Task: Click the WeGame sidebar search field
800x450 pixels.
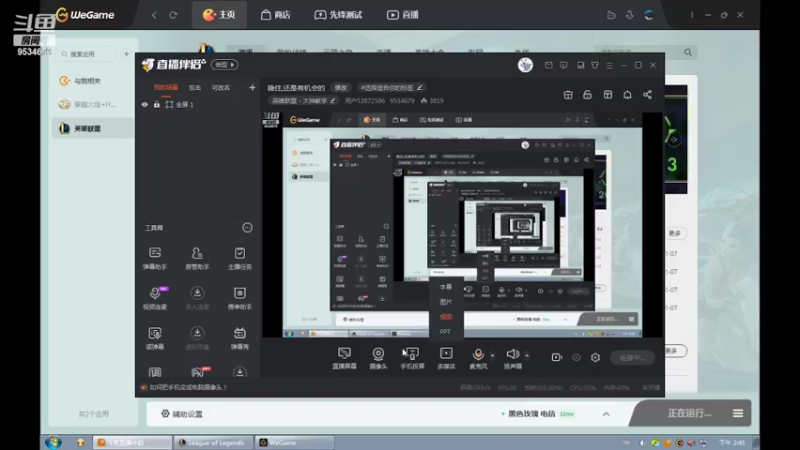Action: click(87, 54)
